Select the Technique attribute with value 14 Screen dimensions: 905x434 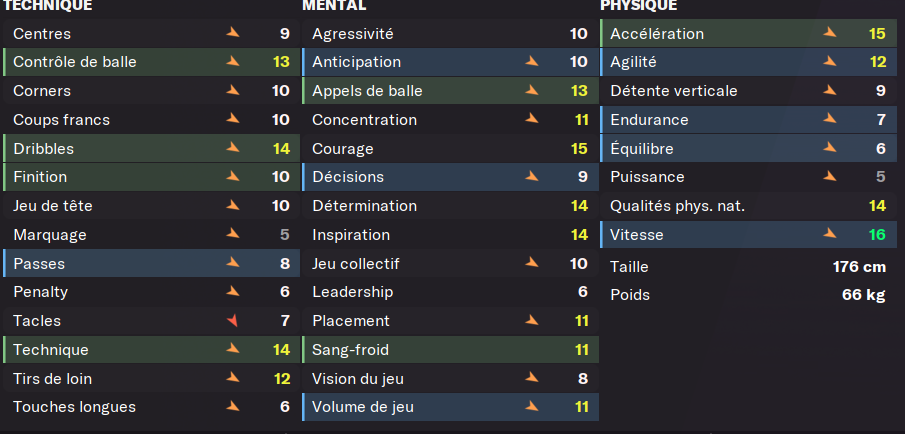[x=151, y=350]
